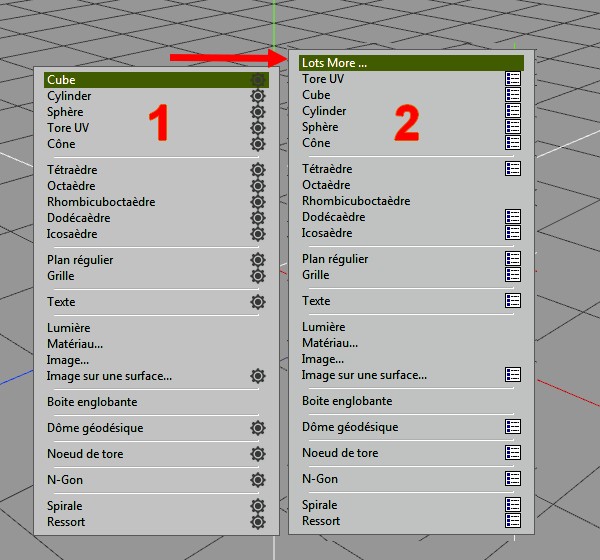Click the gear icon next to Ressort
600x560 pixels.
[x=258, y=522]
